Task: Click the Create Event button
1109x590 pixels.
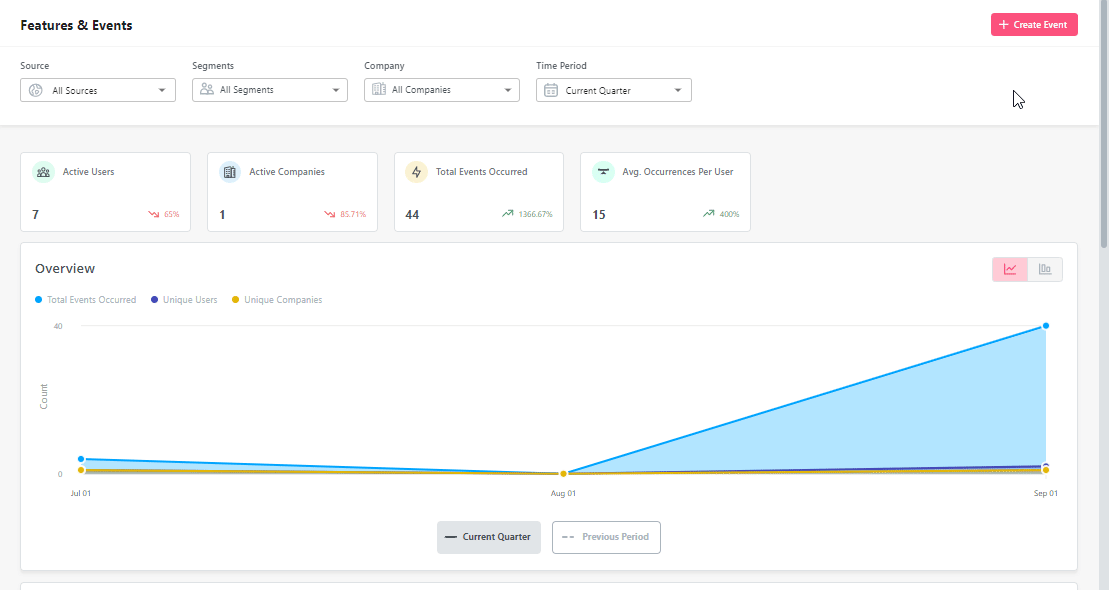Action: coord(1034,24)
